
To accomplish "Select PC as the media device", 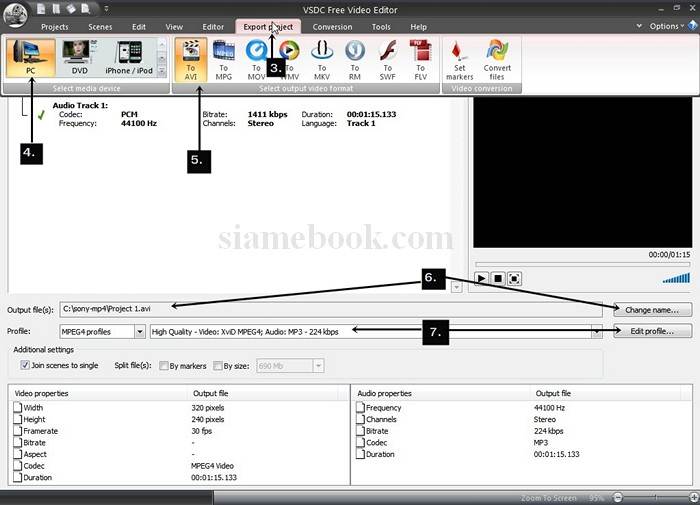I will (31, 58).
